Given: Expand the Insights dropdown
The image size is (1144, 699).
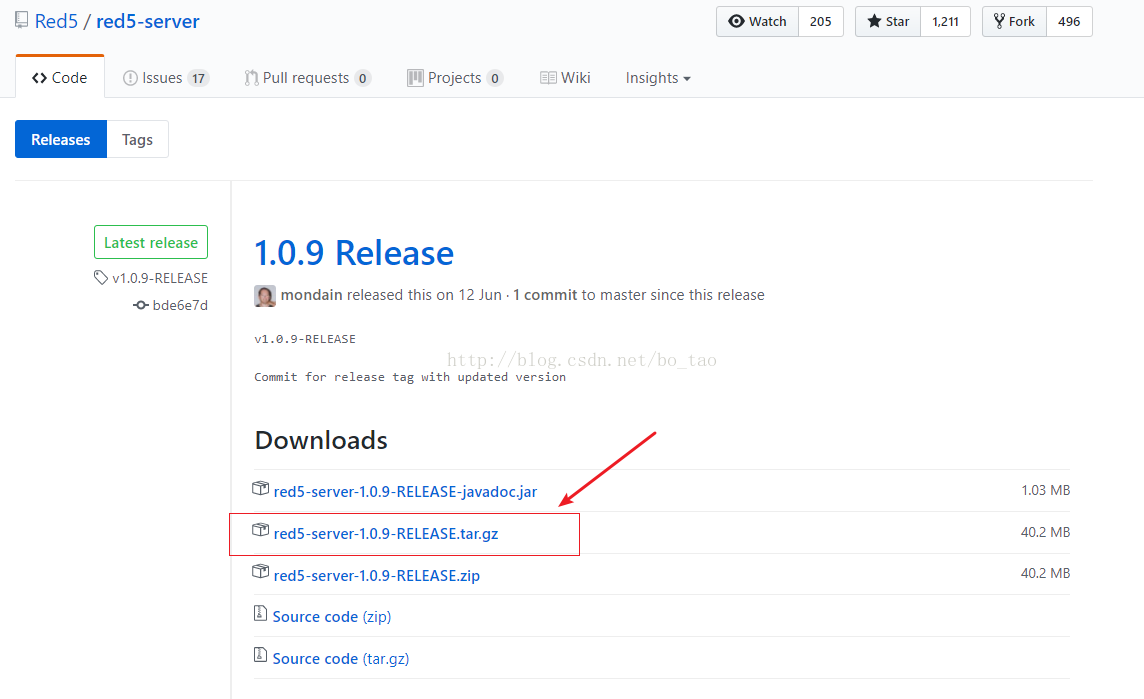Looking at the screenshot, I should click(657, 77).
